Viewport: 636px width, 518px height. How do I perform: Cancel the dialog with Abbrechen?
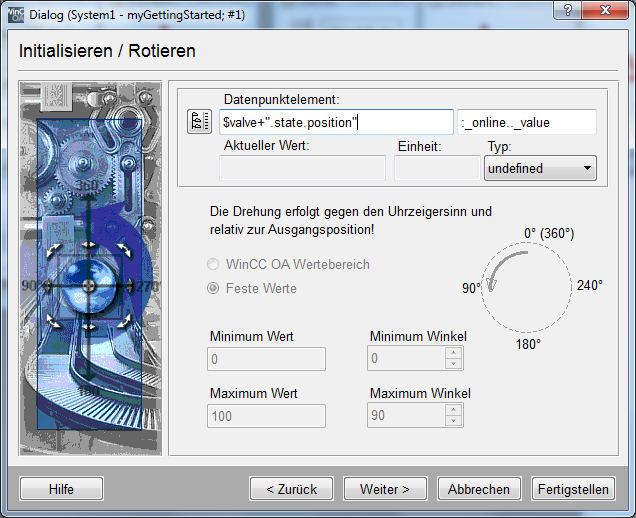(x=479, y=489)
